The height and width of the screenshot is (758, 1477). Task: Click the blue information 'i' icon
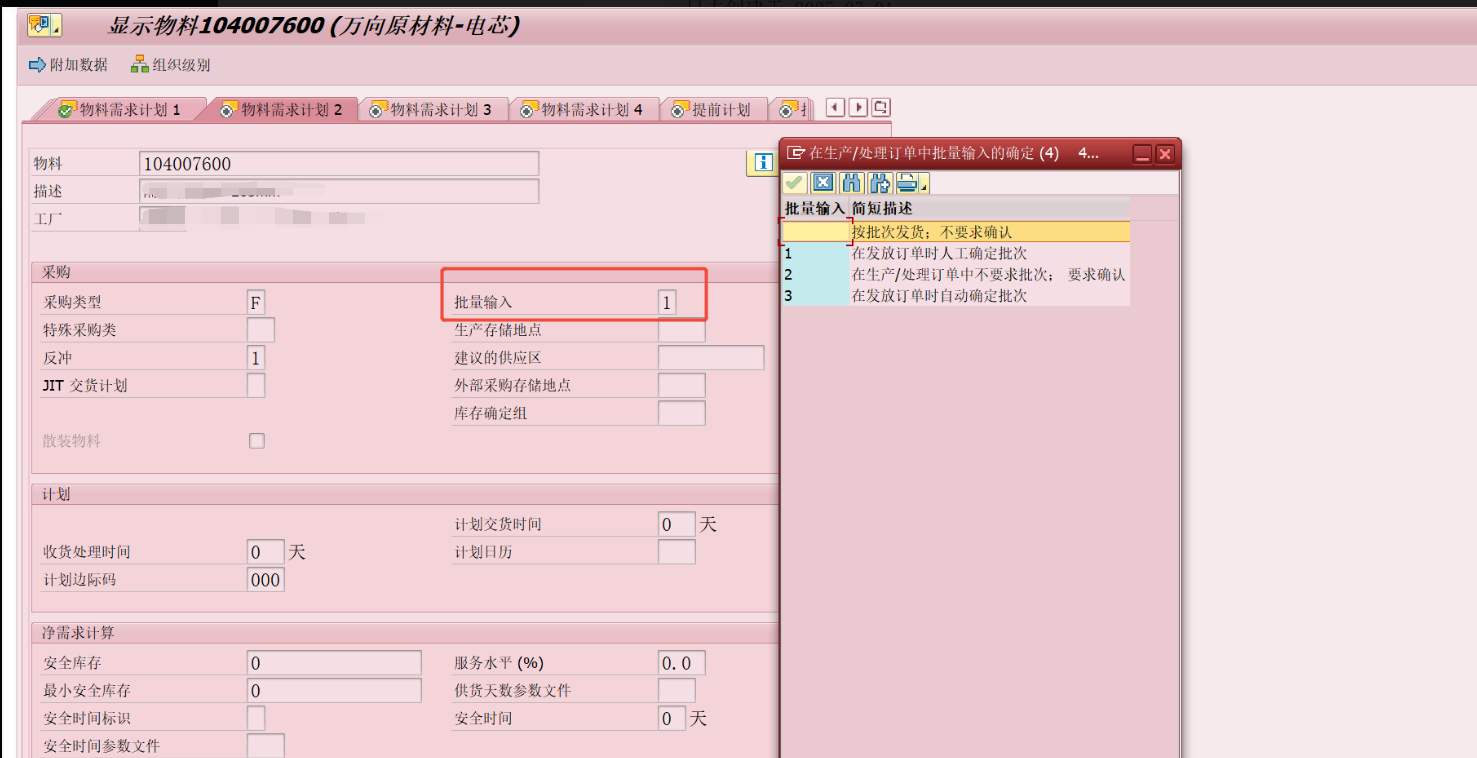tap(763, 163)
